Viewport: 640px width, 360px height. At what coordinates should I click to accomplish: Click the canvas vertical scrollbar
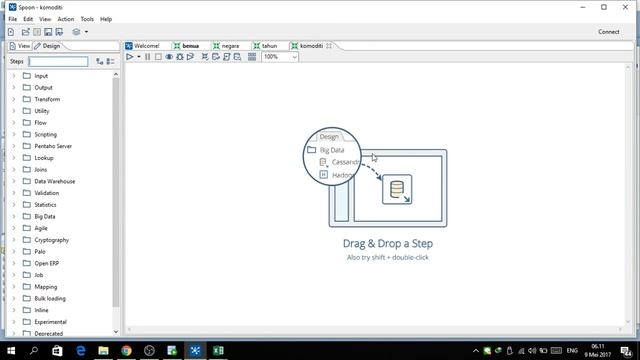click(628, 194)
